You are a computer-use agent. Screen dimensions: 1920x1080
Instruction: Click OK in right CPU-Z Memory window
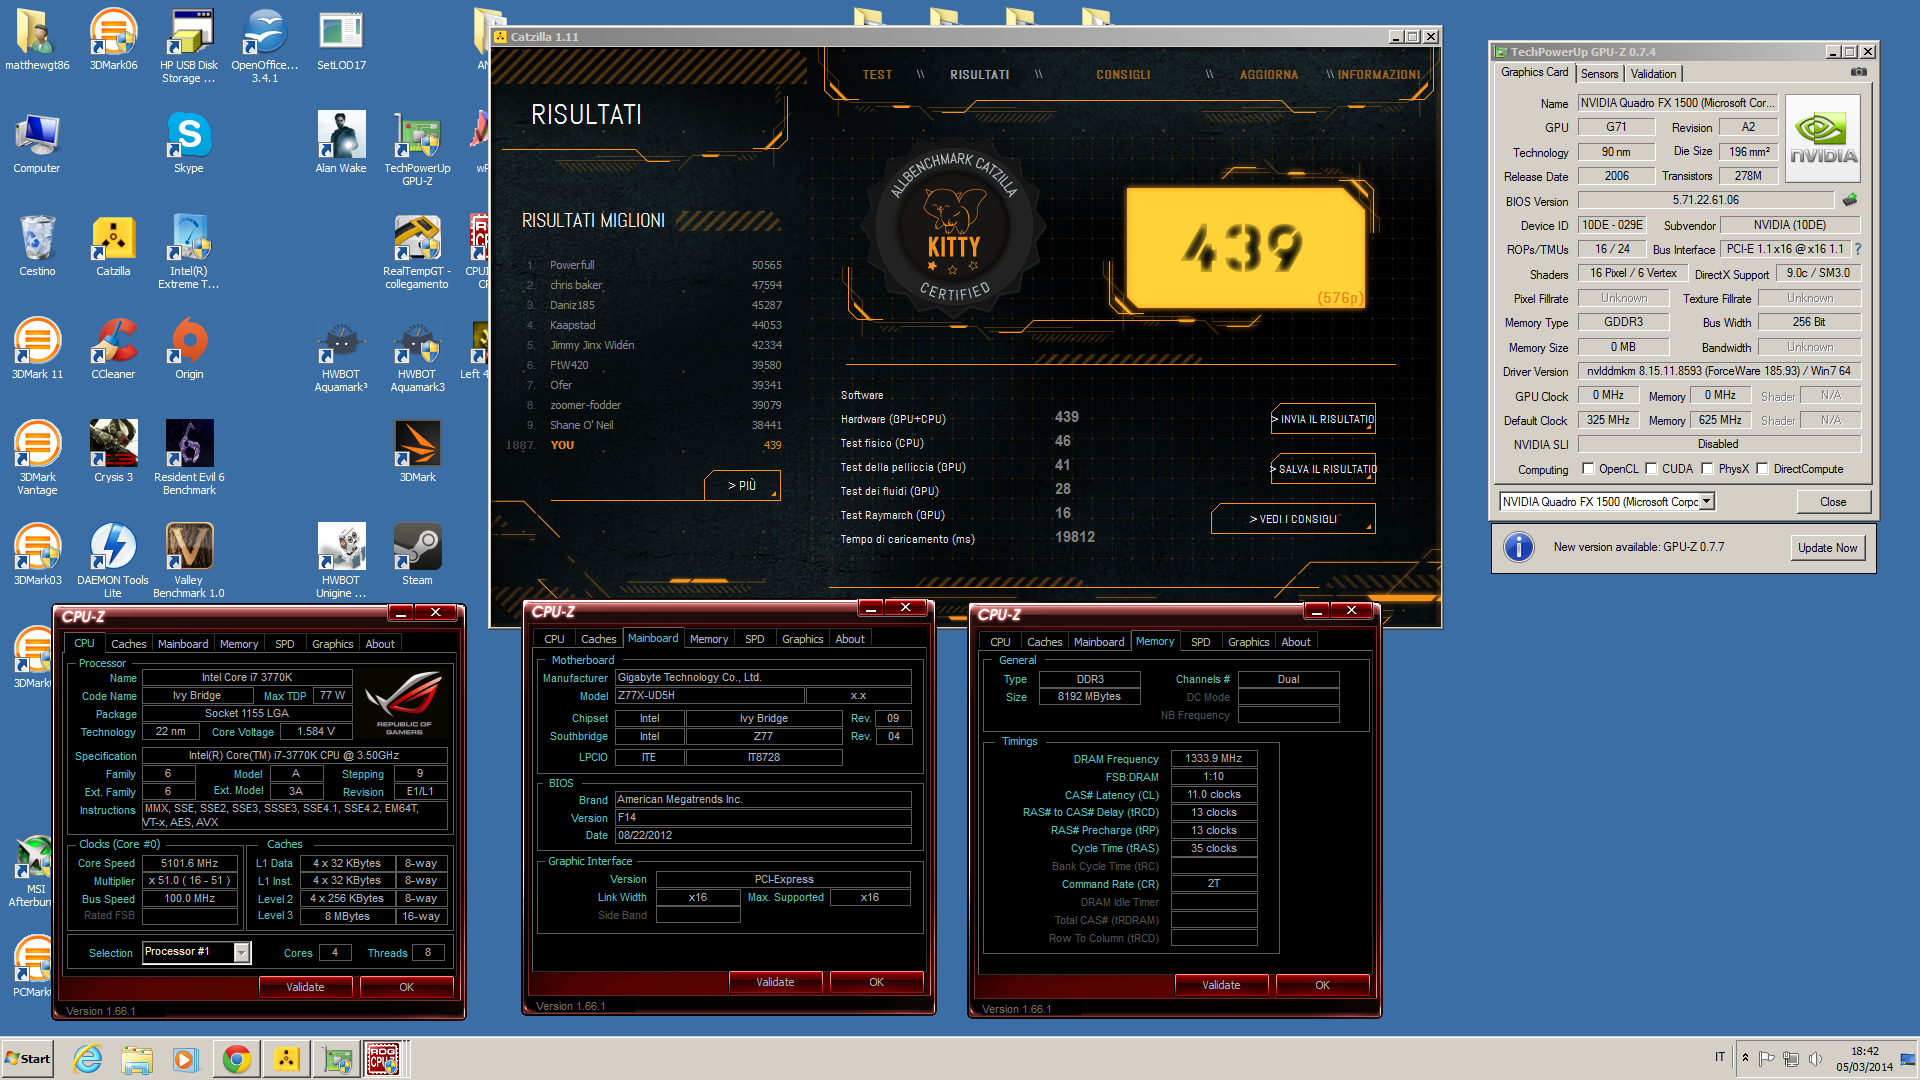(x=1322, y=985)
